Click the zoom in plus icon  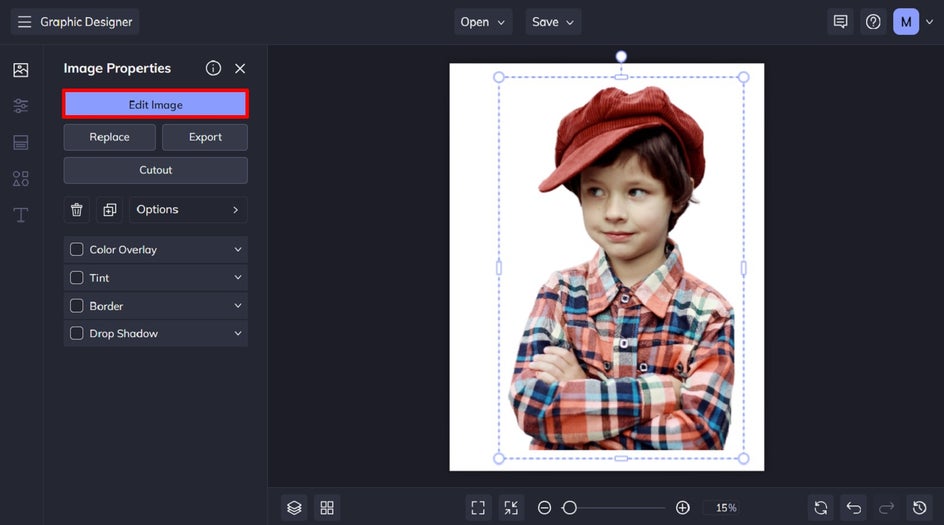click(682, 508)
